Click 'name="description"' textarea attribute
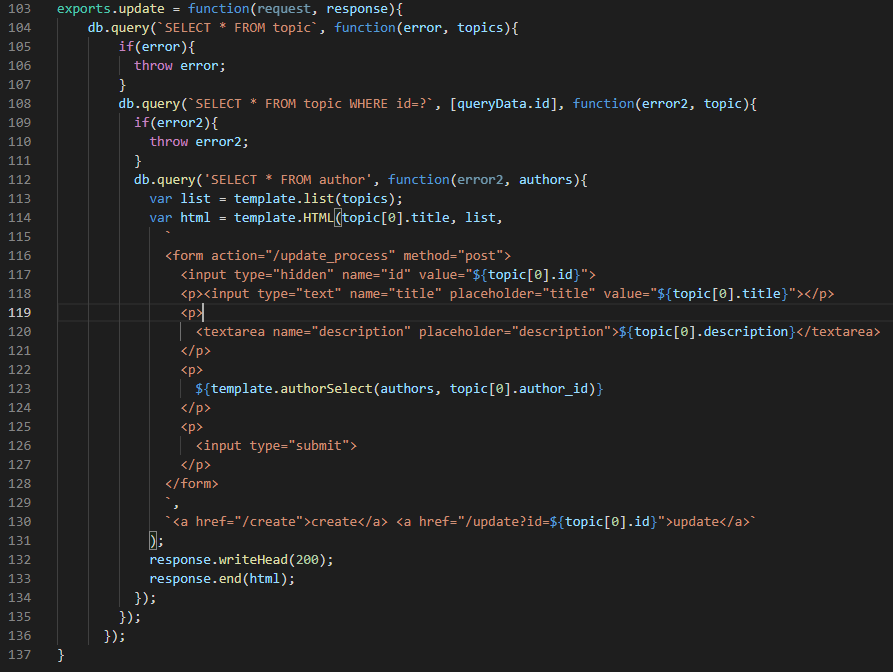This screenshot has height=672, width=893. [x=342, y=331]
